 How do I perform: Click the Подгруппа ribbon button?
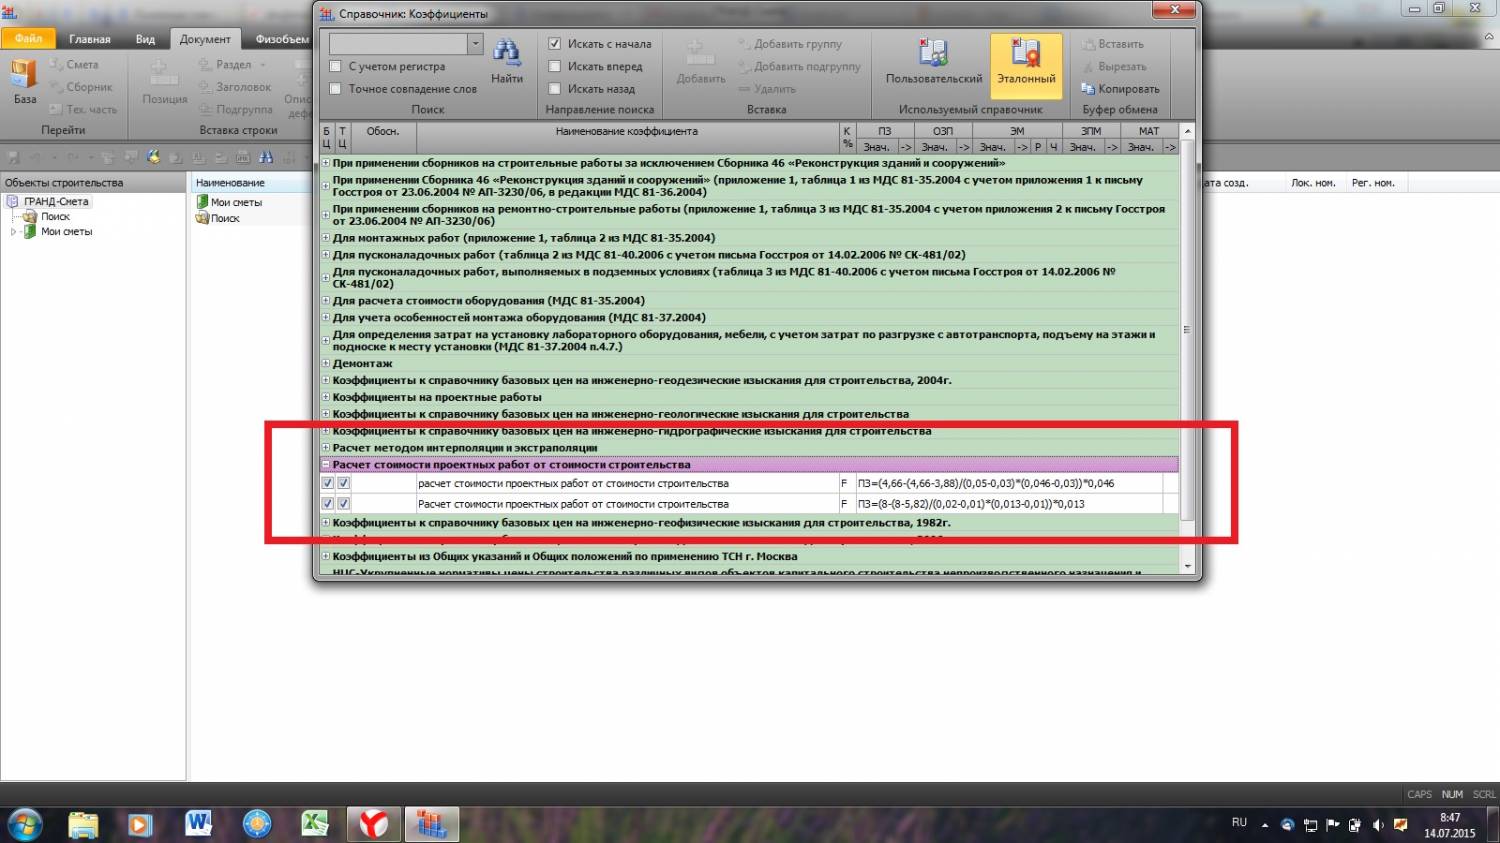235,109
